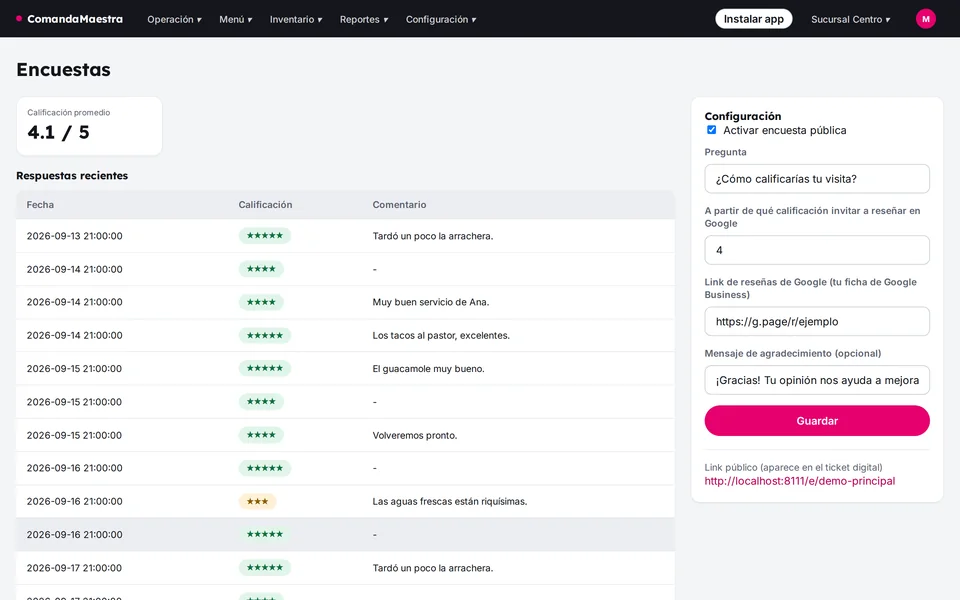
Task: Click the Encuestas page title
Action: click(63, 70)
